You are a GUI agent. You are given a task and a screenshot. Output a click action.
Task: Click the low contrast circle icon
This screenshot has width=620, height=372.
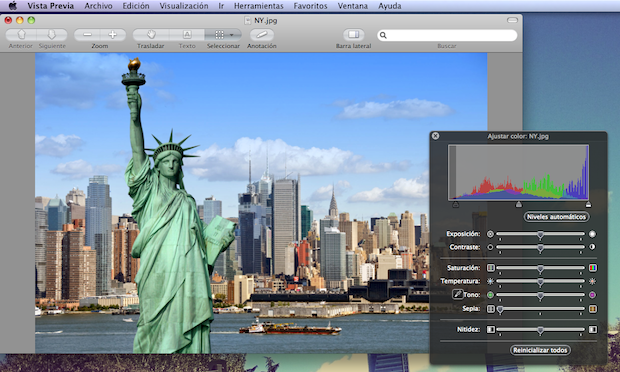[490, 247]
